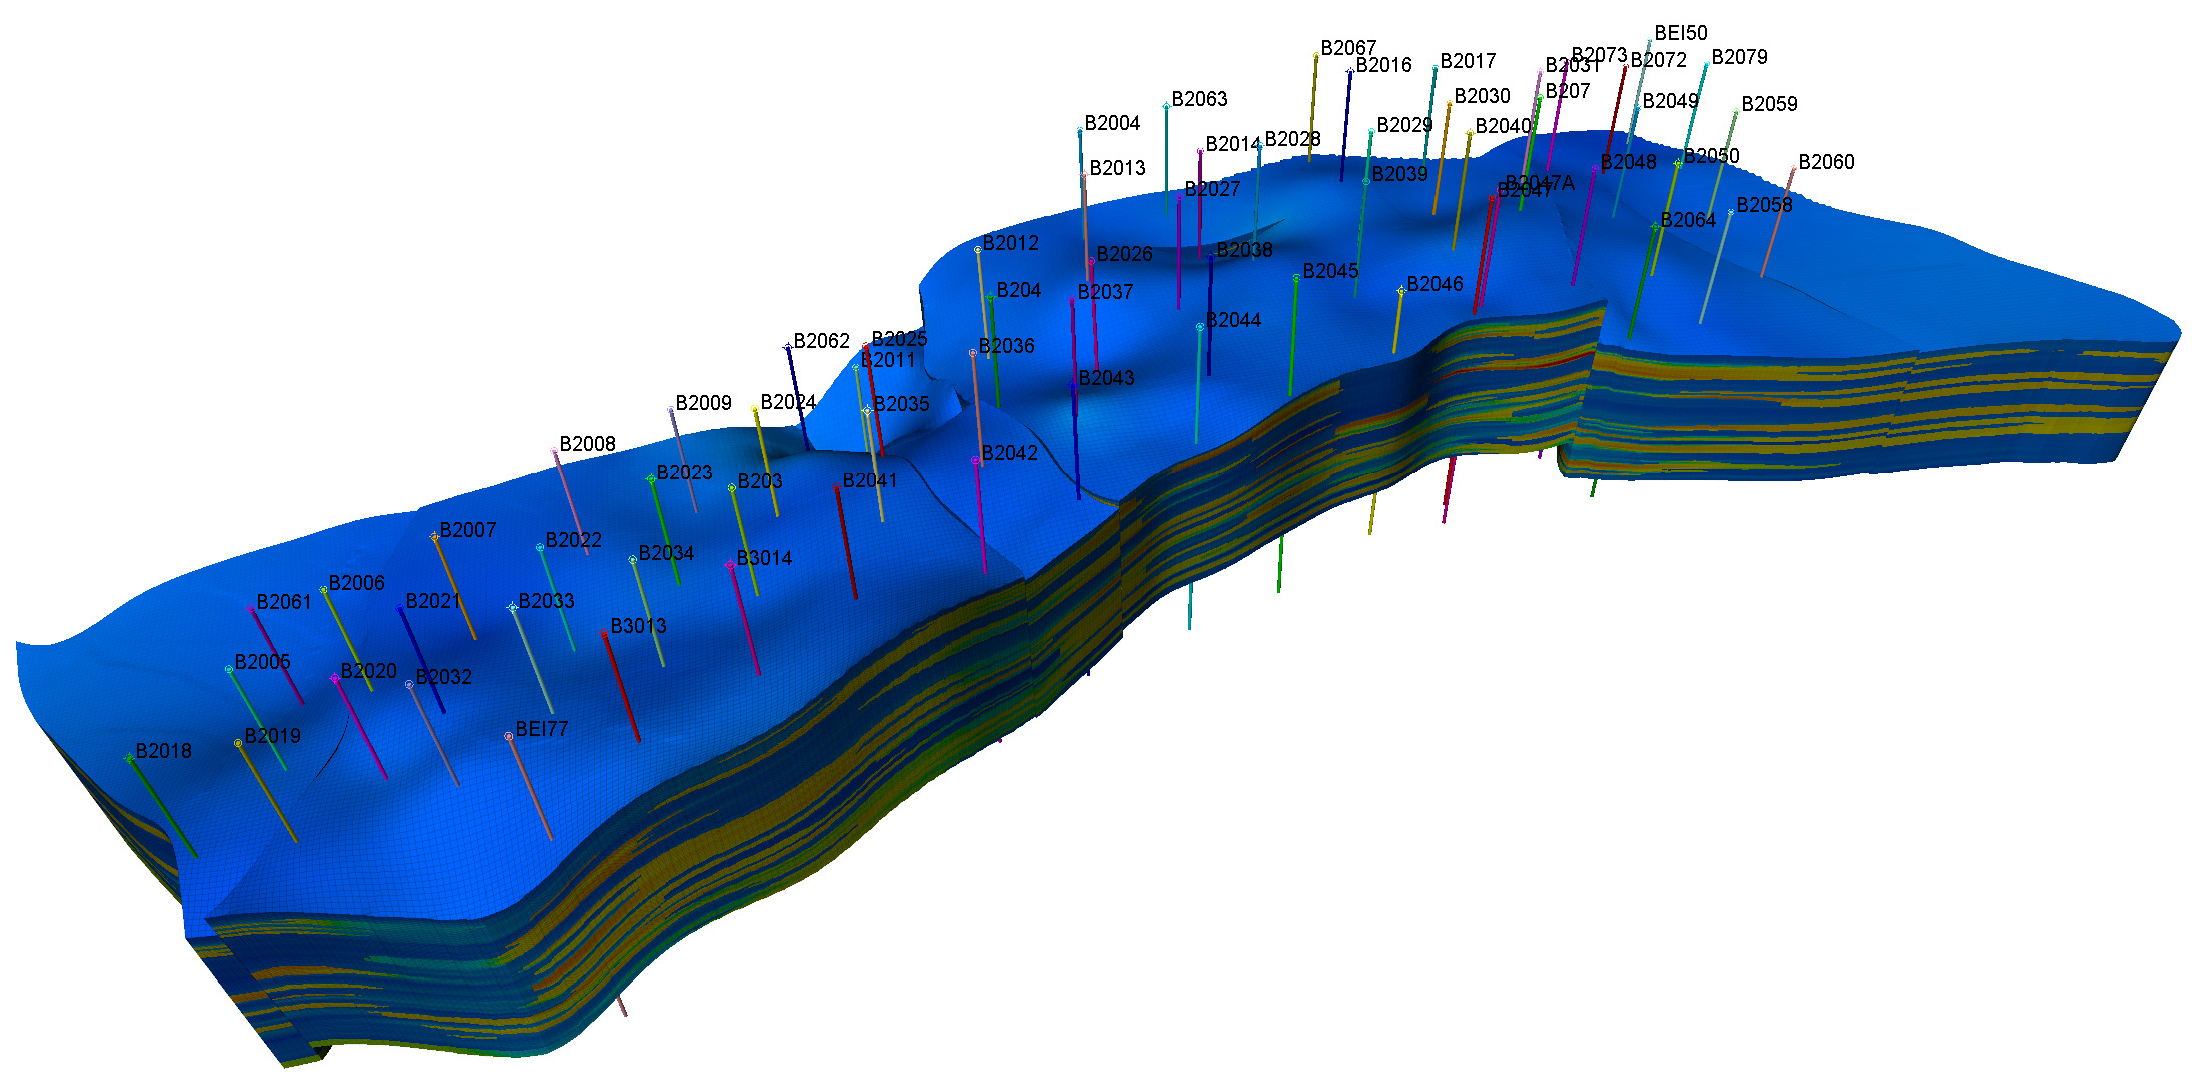Viewport: 2192px width, 1087px height.
Task: Select the B2058 well label
Action: pos(1763,205)
